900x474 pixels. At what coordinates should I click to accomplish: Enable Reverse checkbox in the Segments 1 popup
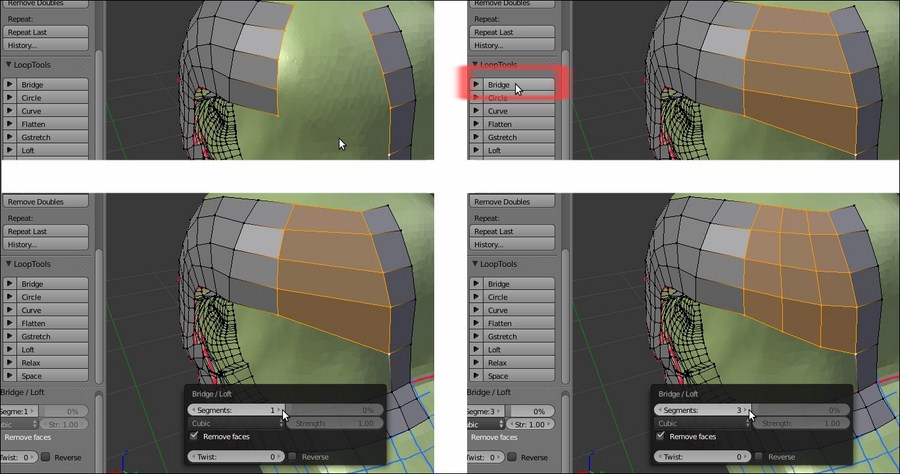pyautogui.click(x=293, y=457)
